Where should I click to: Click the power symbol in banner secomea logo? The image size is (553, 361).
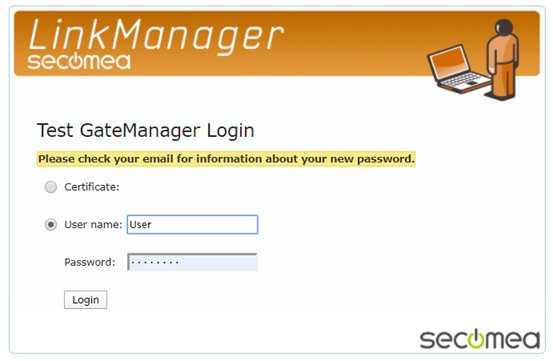pos(75,61)
